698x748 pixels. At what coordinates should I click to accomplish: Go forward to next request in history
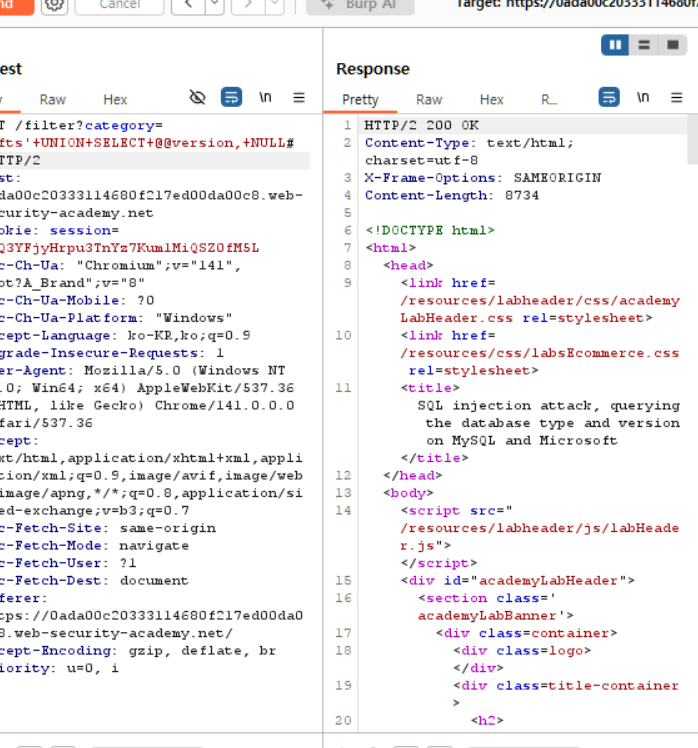coord(248,5)
